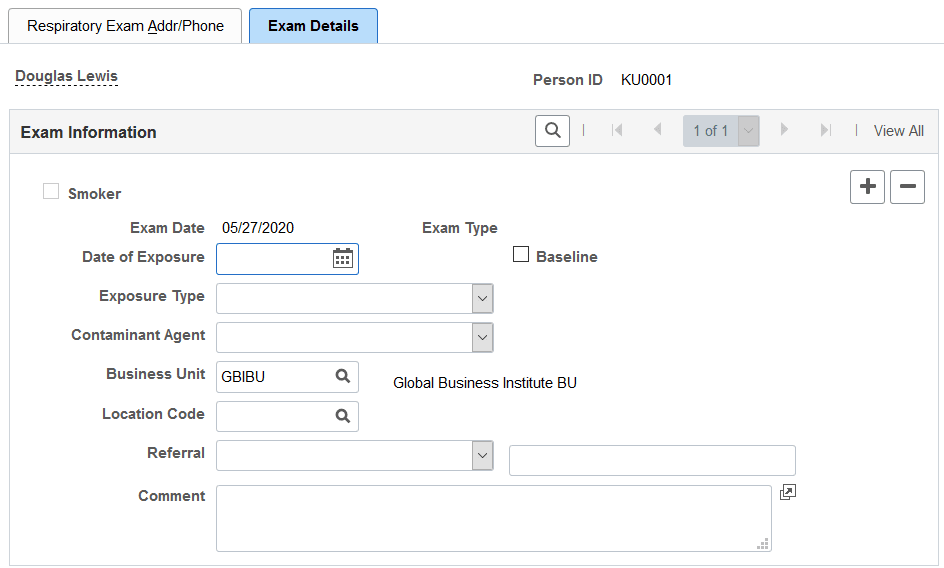Go to the previous exam row
Viewport: 944px width, 568px height.
click(x=657, y=131)
